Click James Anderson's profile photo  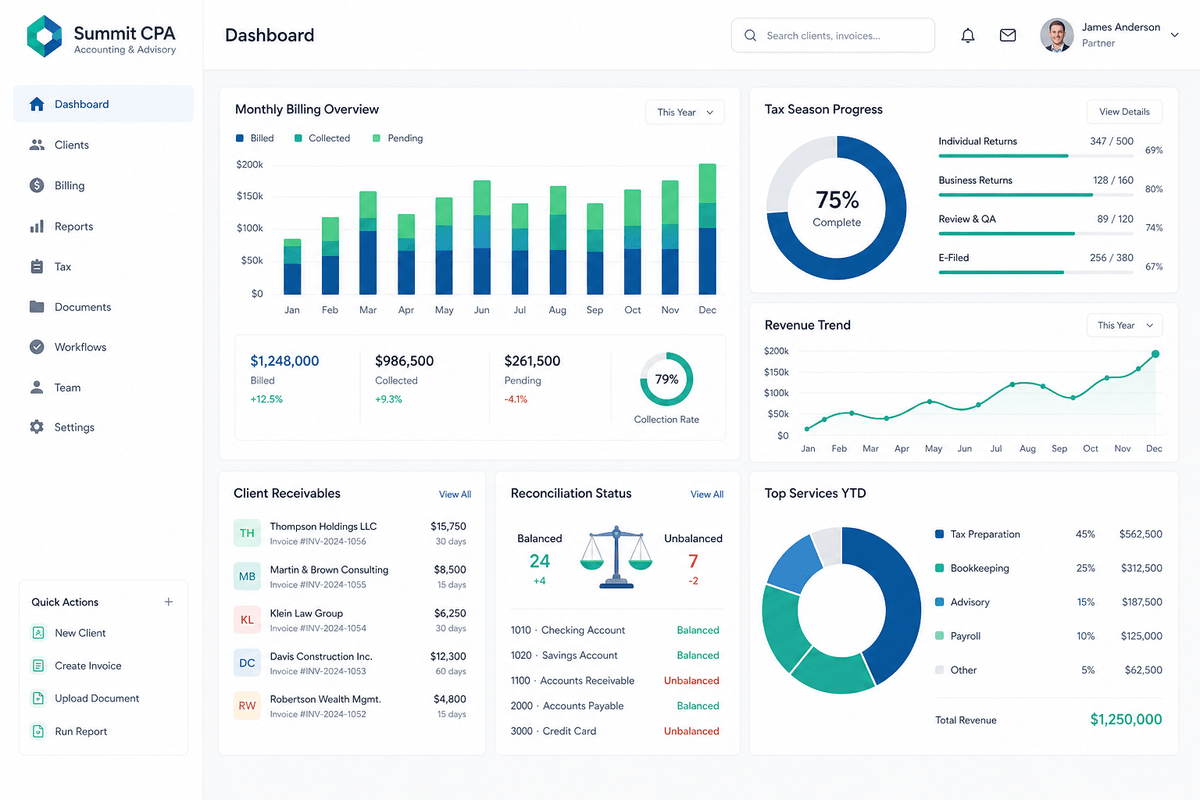(x=1057, y=35)
